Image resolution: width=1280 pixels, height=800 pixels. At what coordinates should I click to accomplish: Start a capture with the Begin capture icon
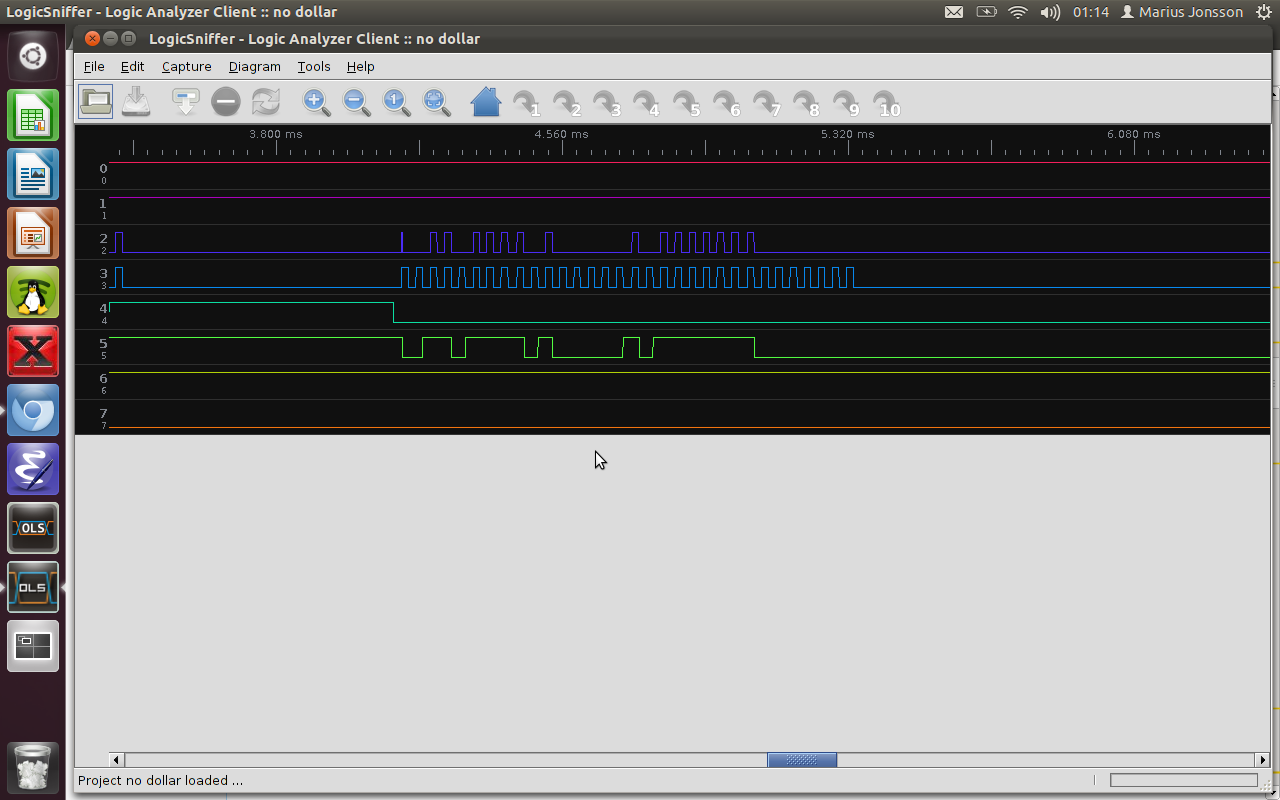tap(186, 101)
